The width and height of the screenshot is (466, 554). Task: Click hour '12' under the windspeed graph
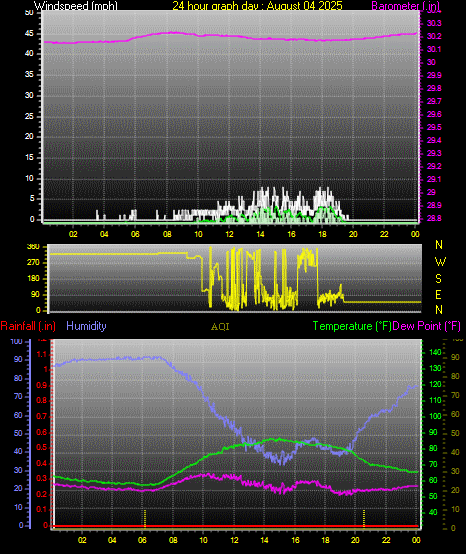pos(229,234)
